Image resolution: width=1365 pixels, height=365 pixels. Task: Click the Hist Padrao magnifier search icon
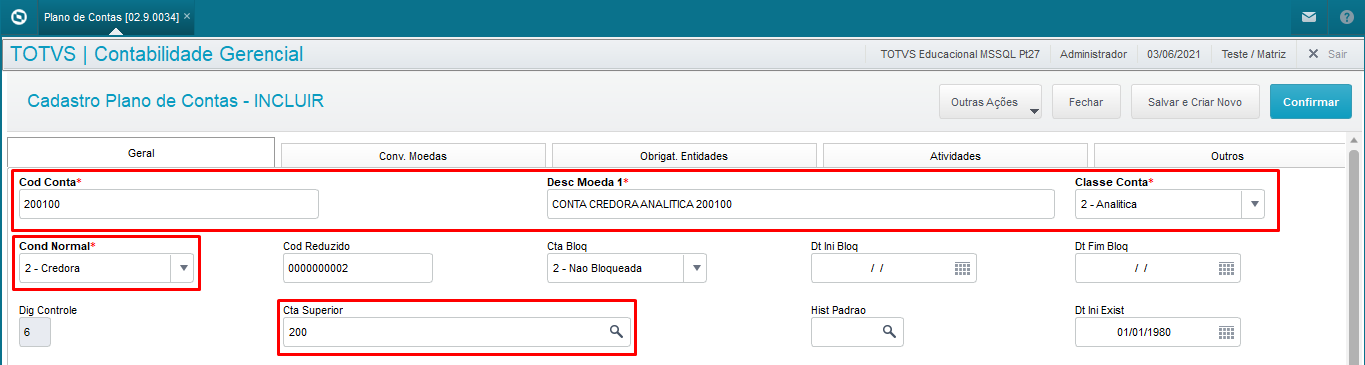click(889, 332)
